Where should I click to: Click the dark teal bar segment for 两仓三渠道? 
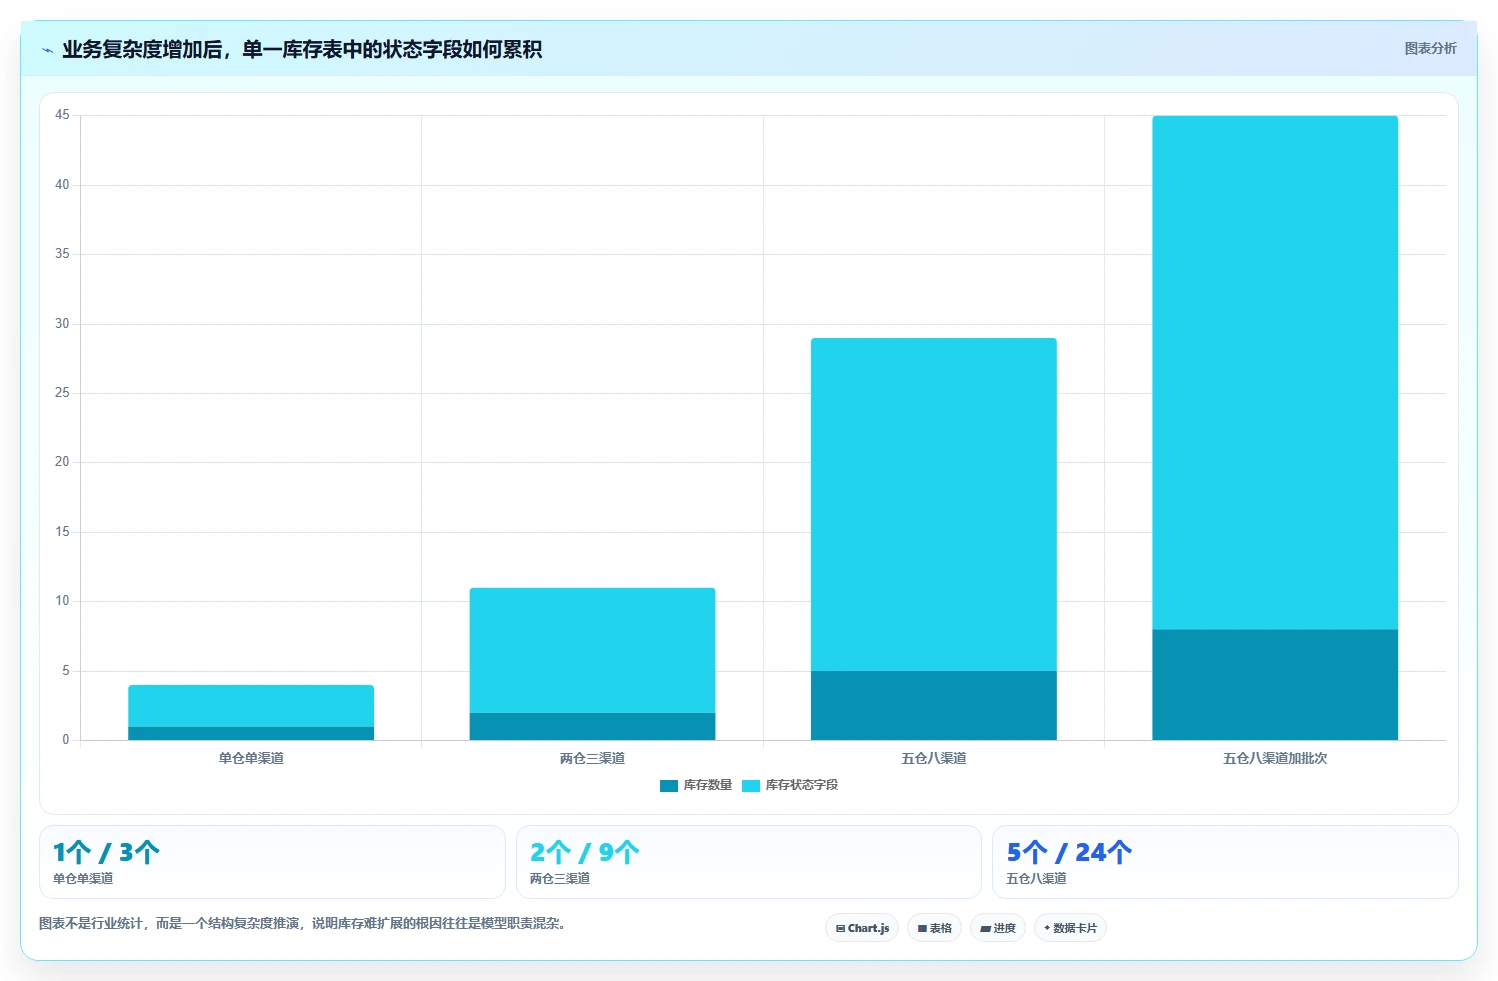pos(592,726)
